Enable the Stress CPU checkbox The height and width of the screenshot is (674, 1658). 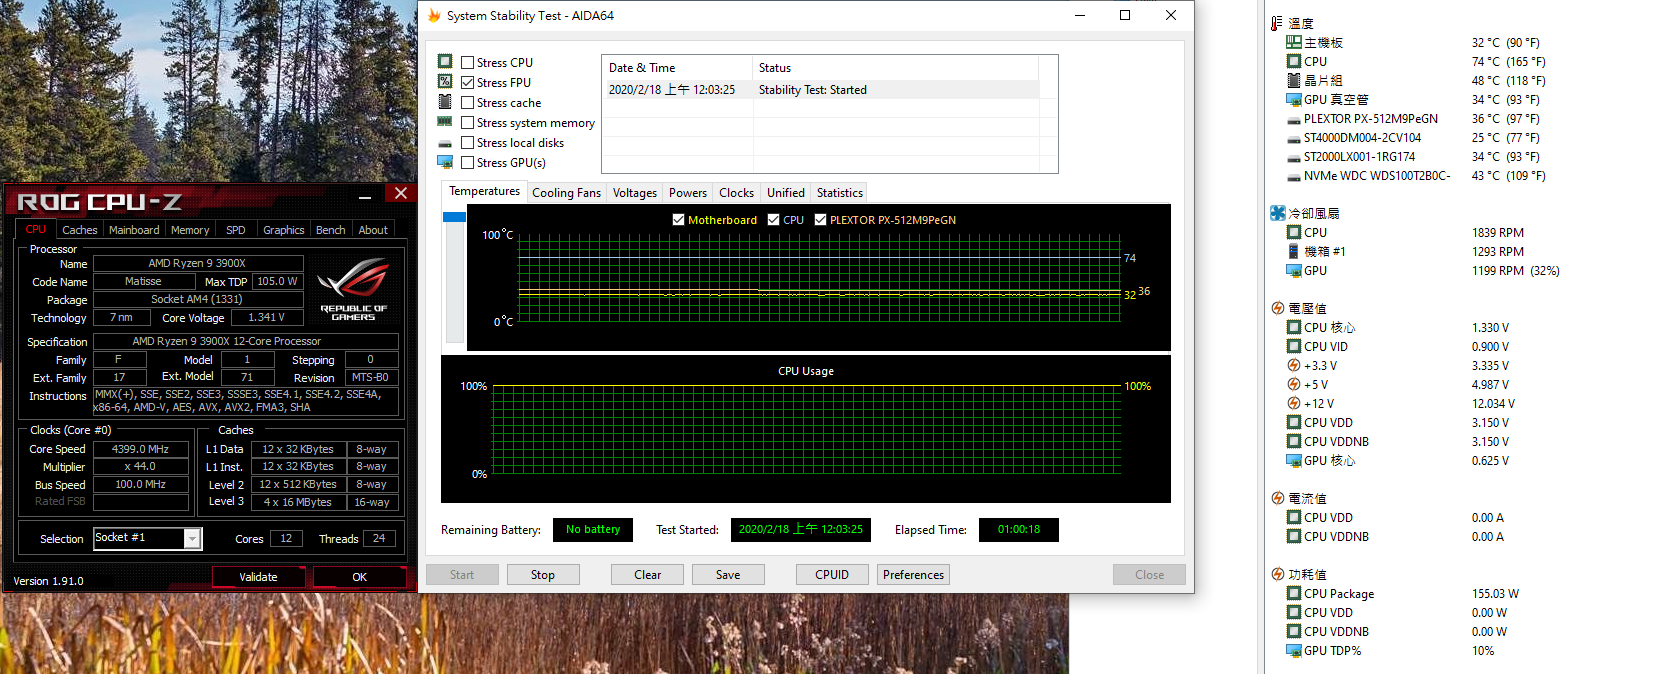pos(467,62)
